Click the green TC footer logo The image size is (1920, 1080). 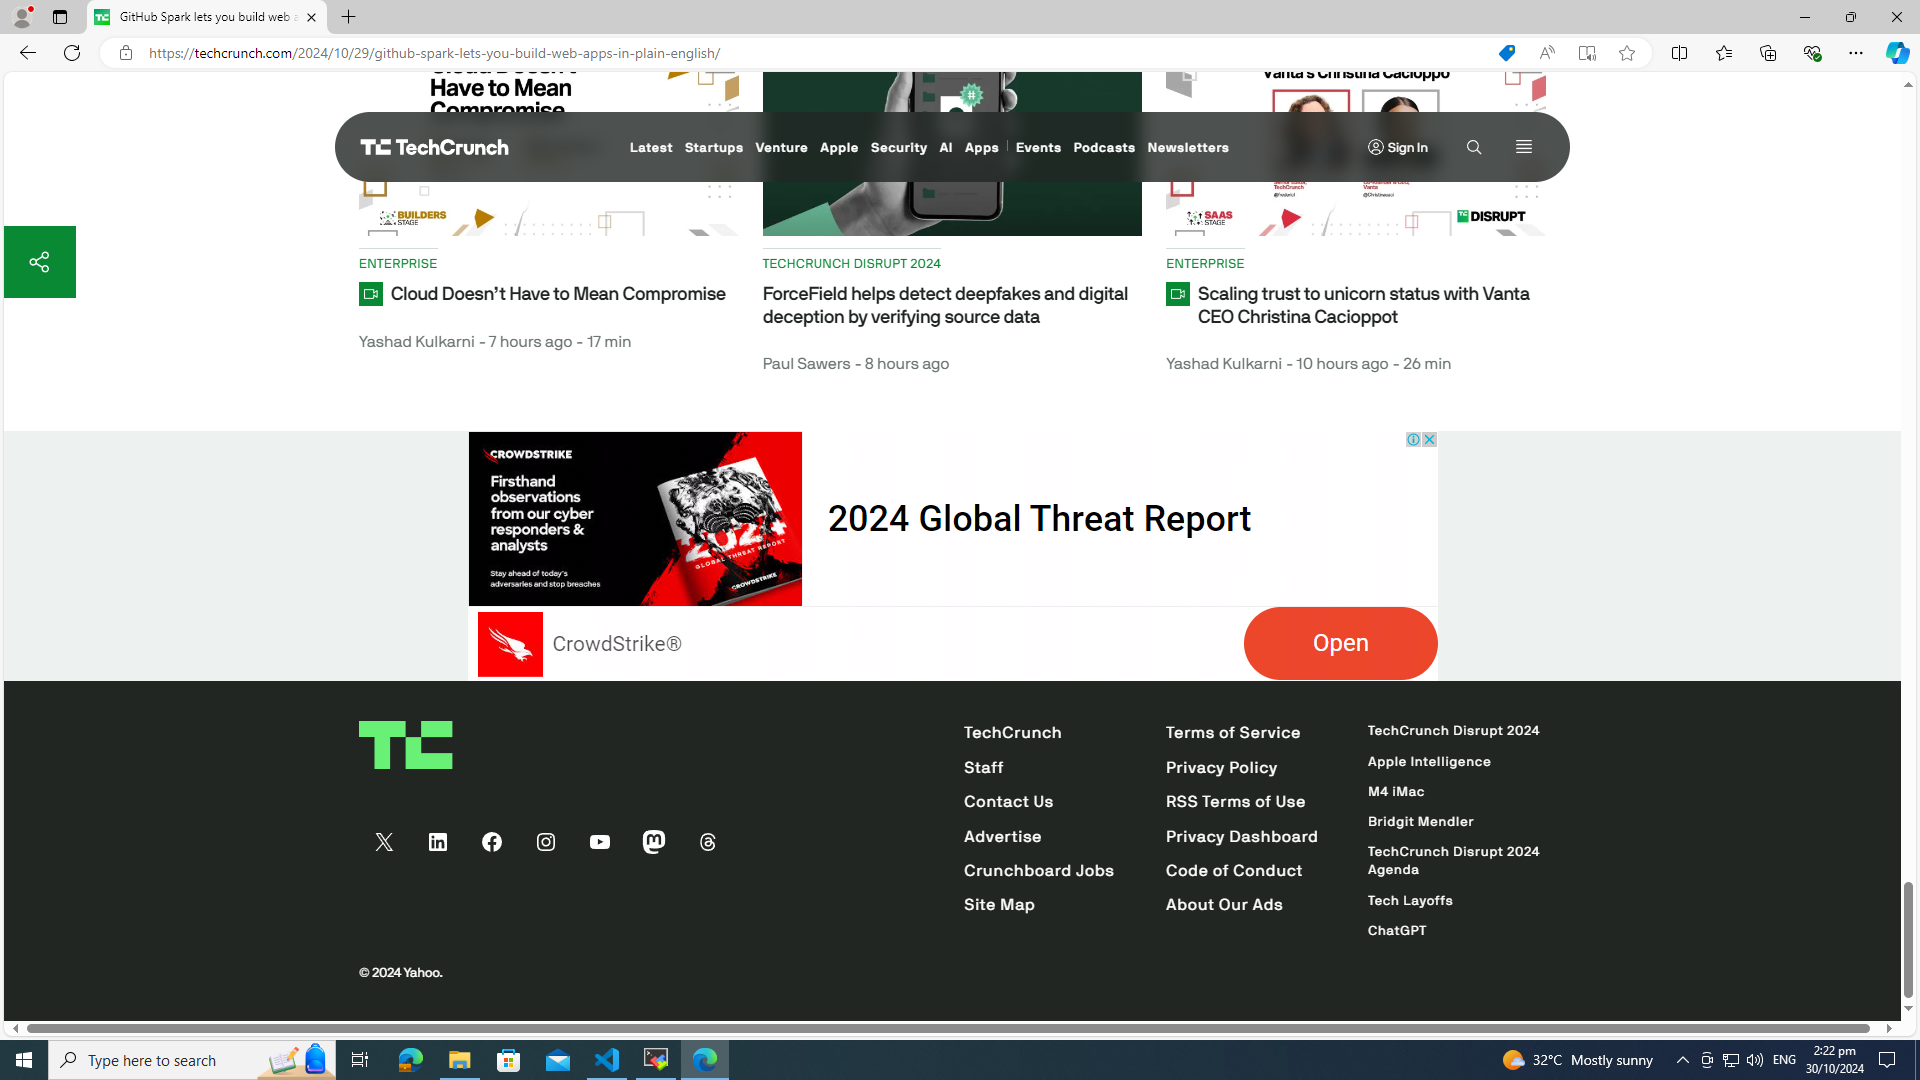coord(406,745)
